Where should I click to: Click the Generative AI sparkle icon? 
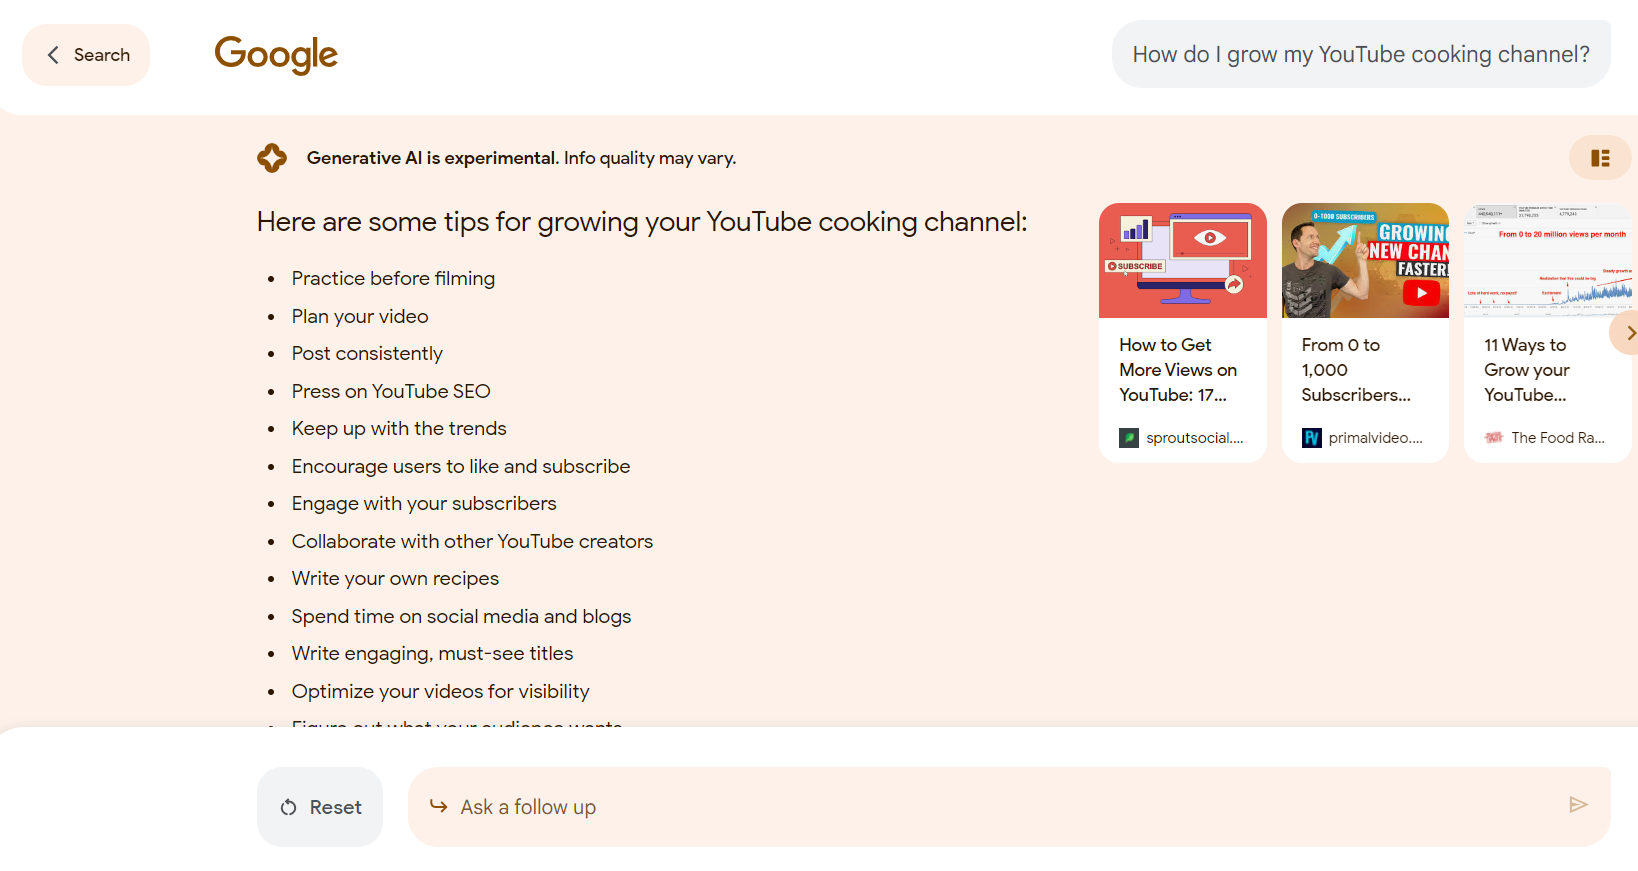click(x=272, y=158)
